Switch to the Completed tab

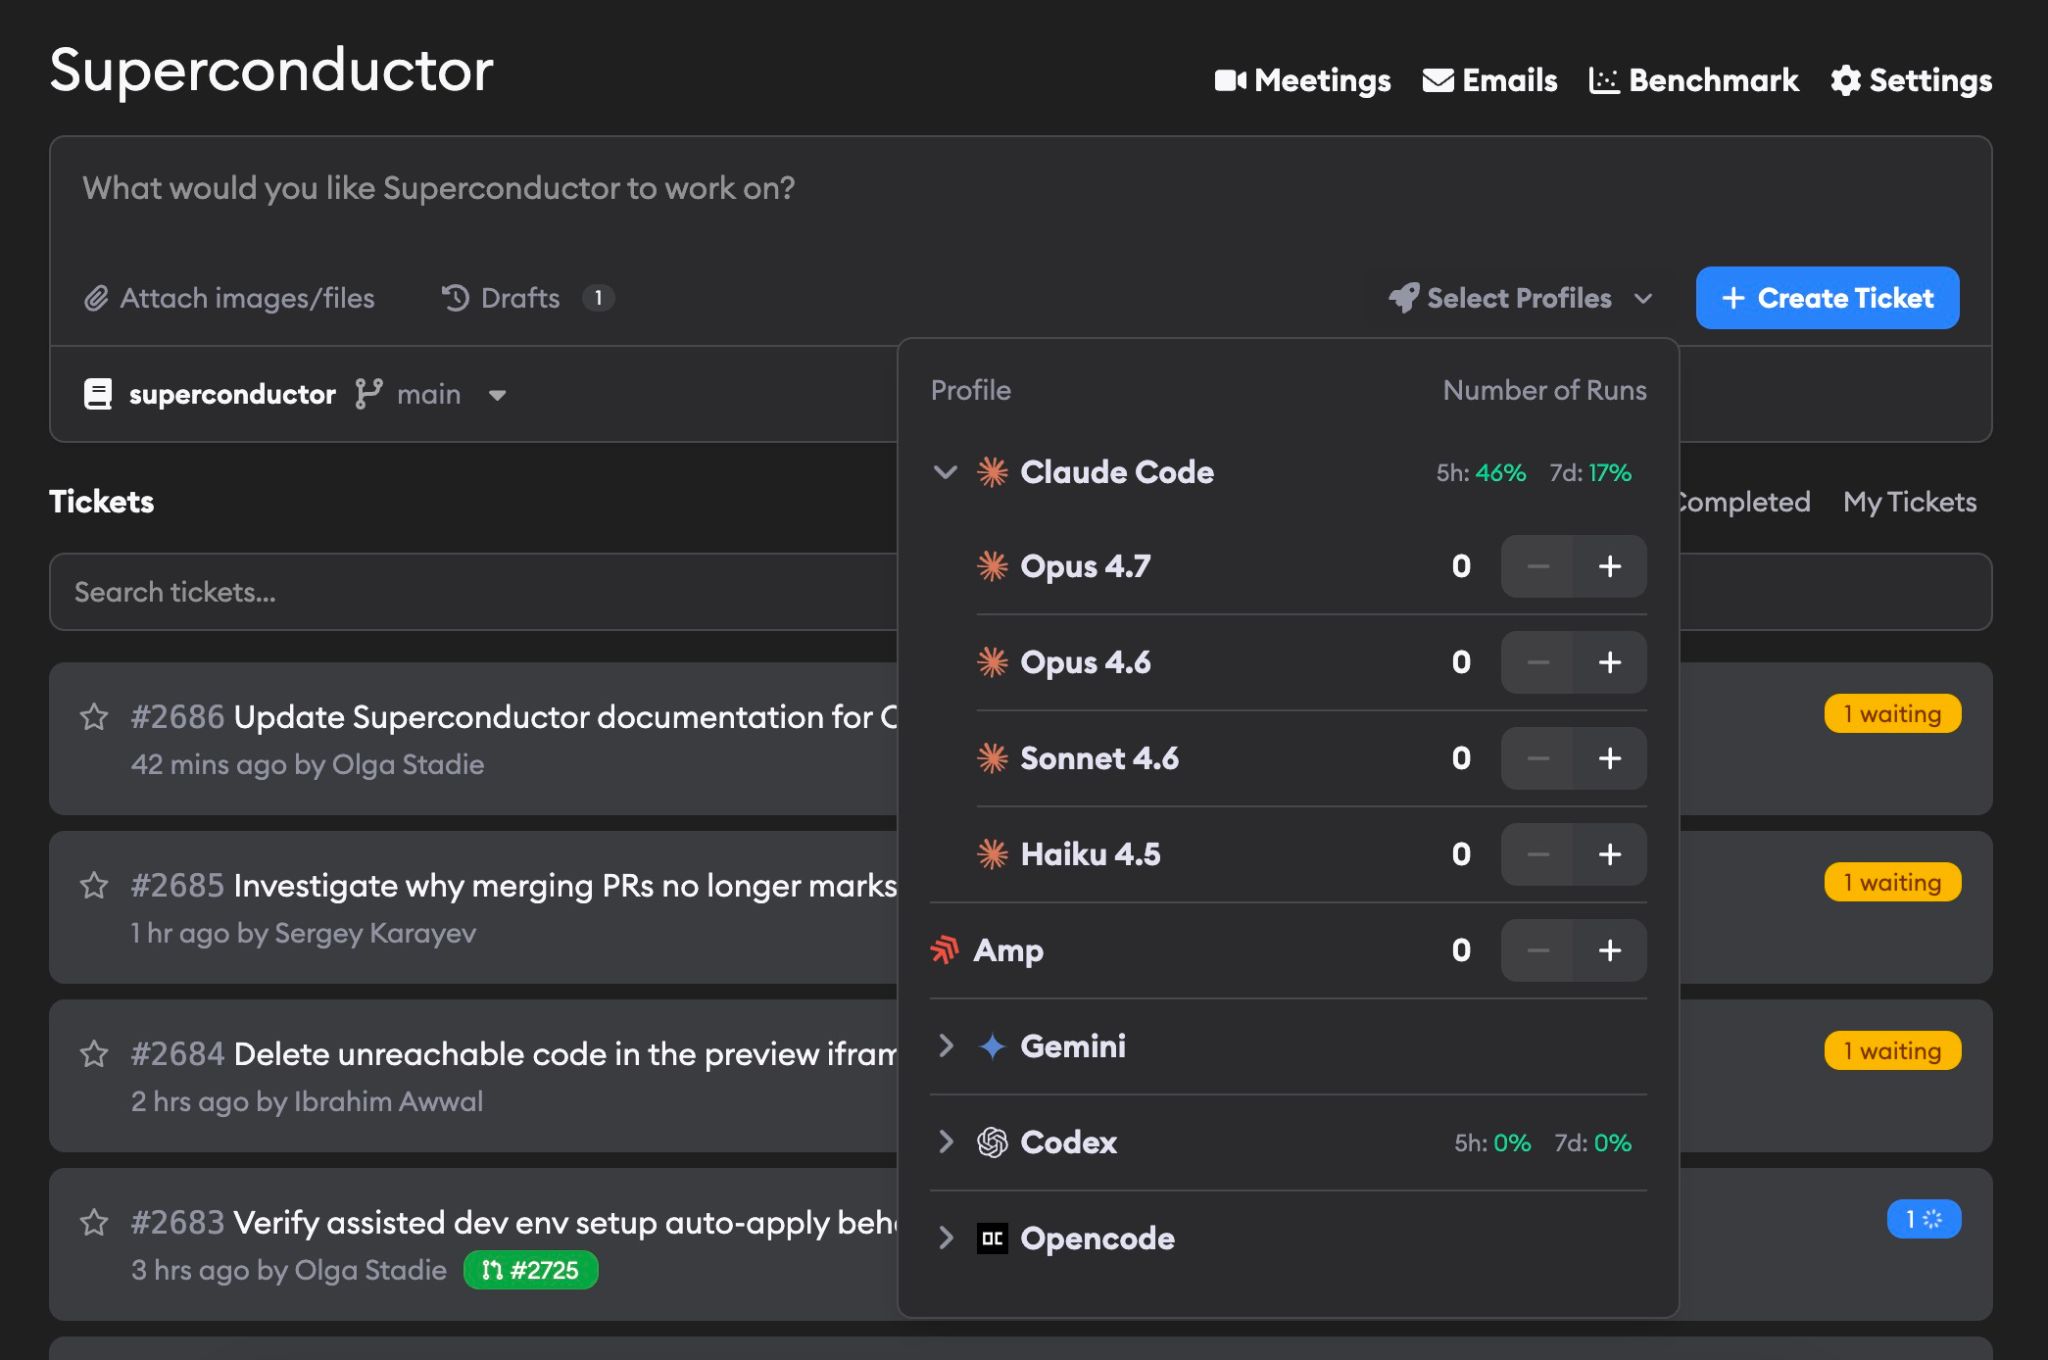(x=1746, y=502)
